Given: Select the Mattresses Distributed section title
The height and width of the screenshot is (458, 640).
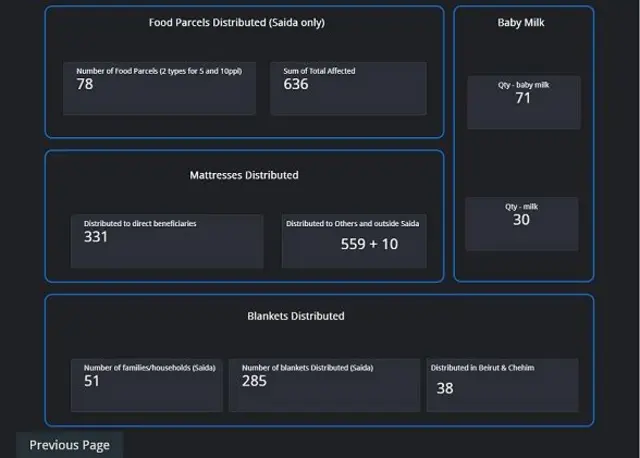Looking at the screenshot, I should point(244,175).
